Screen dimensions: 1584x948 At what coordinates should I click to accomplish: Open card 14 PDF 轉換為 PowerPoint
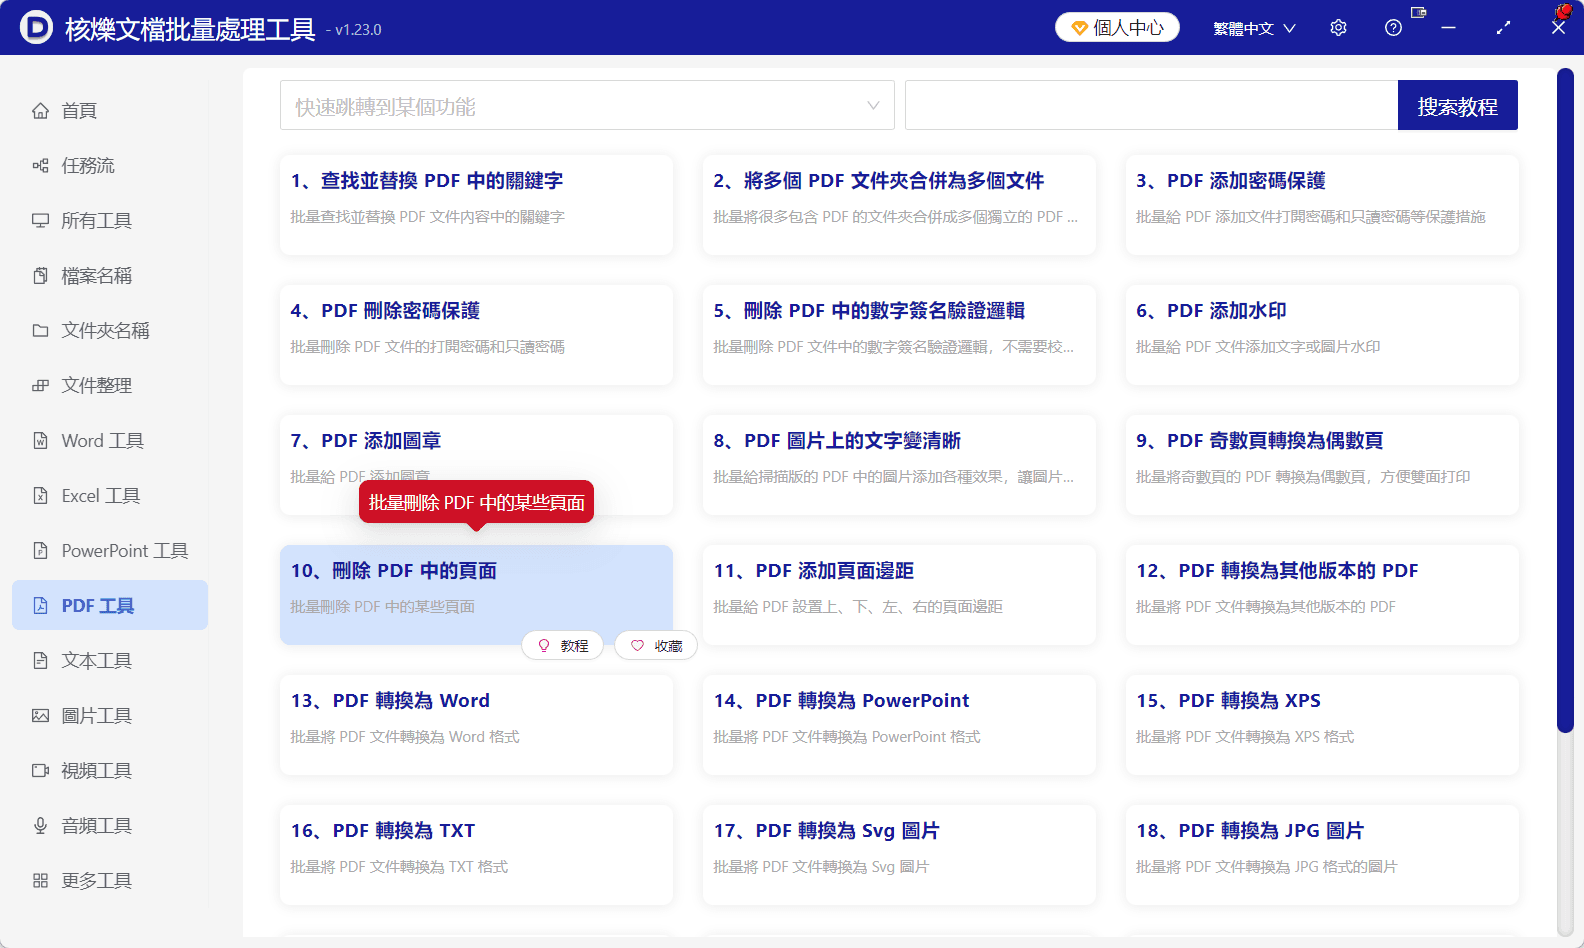click(899, 725)
